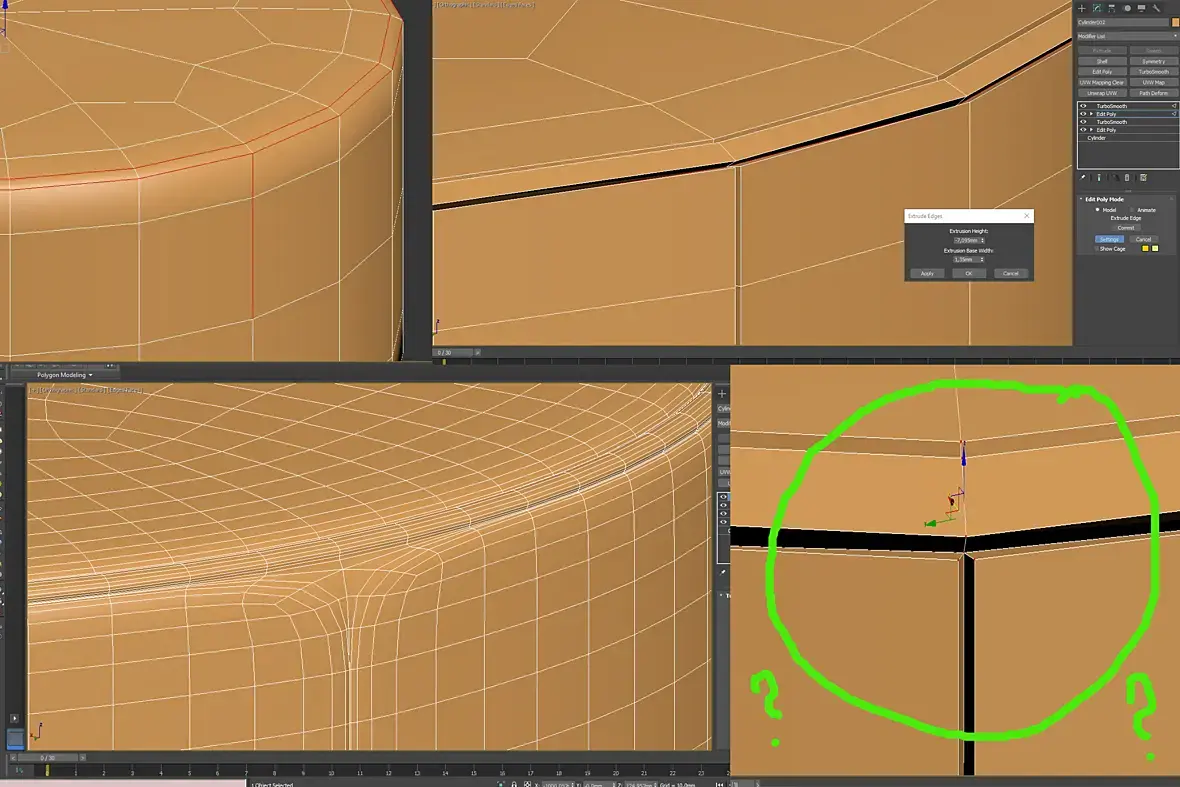Click frame 10 on the timeline ruler
This screenshot has width=1180, height=787.
click(x=331, y=772)
